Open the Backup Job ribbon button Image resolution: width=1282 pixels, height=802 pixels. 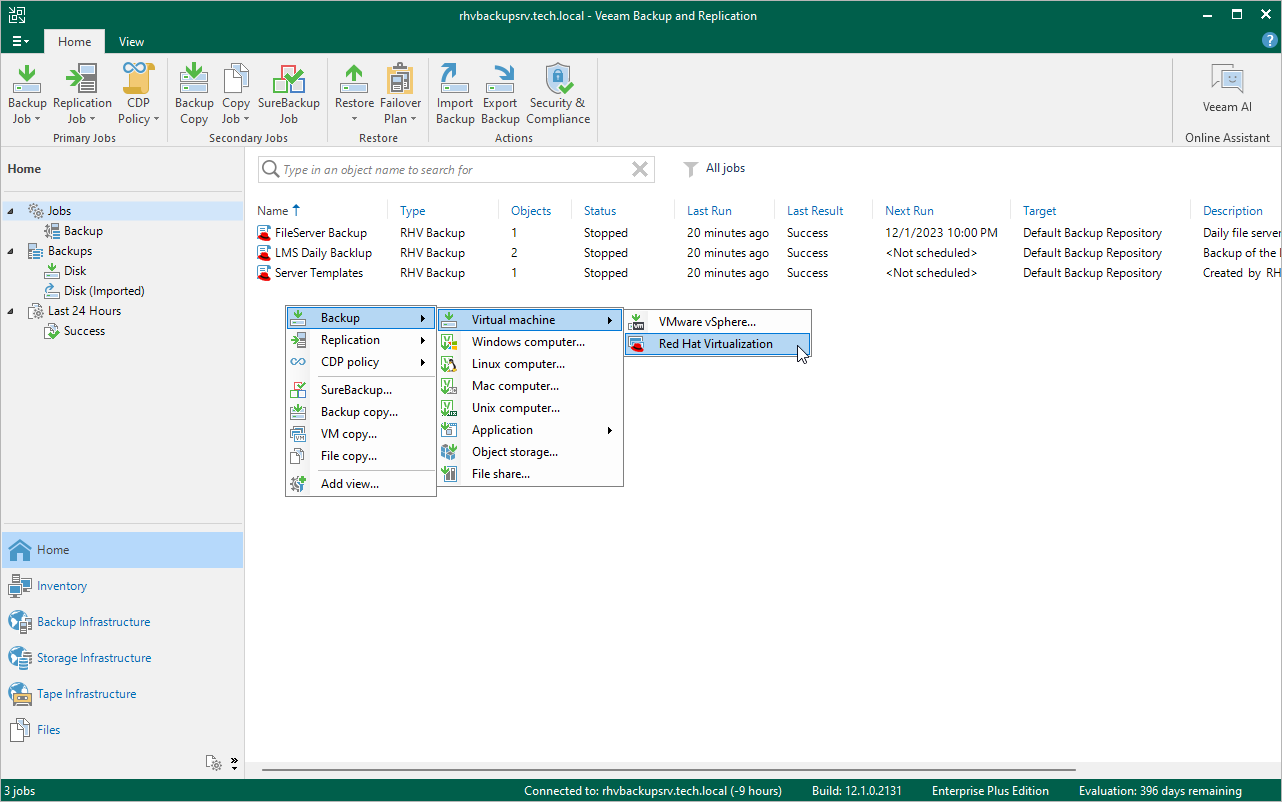pos(27,94)
